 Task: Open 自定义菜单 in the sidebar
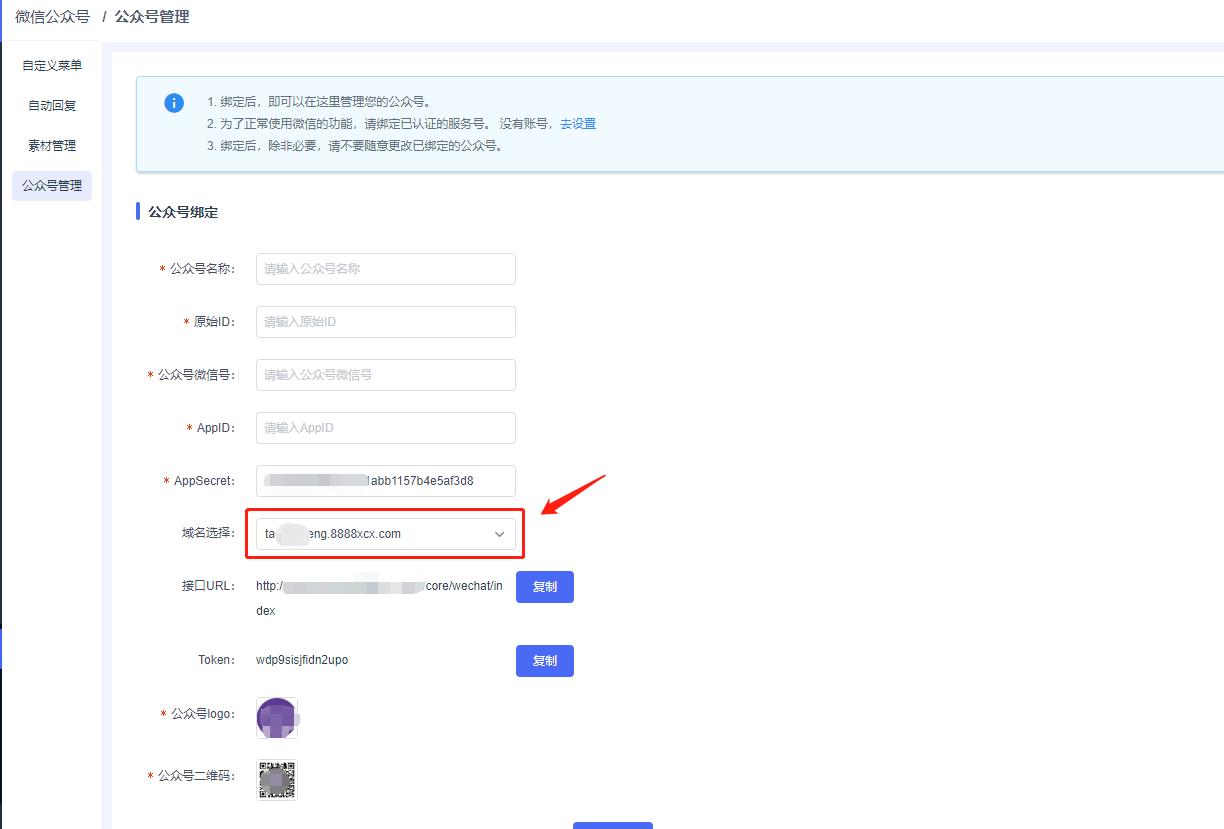(x=52, y=66)
